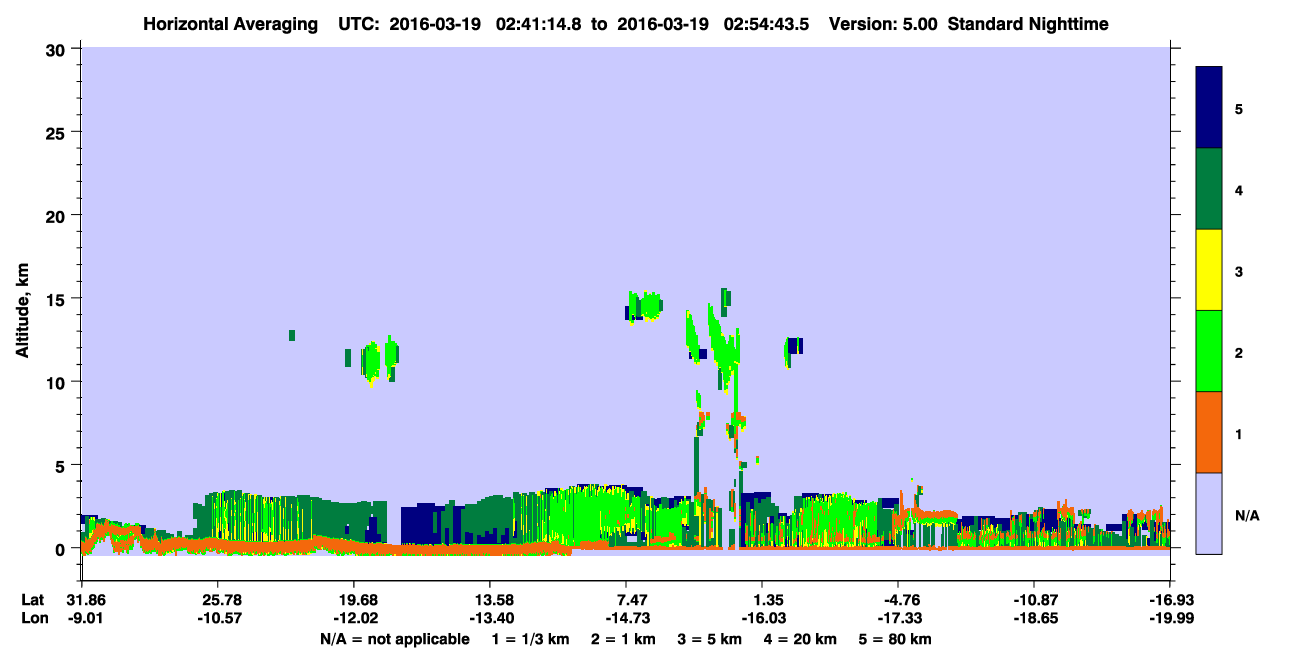Viewport: 1300px width, 667px height.
Task: Click the altitude tick label 15
Action: click(x=58, y=299)
